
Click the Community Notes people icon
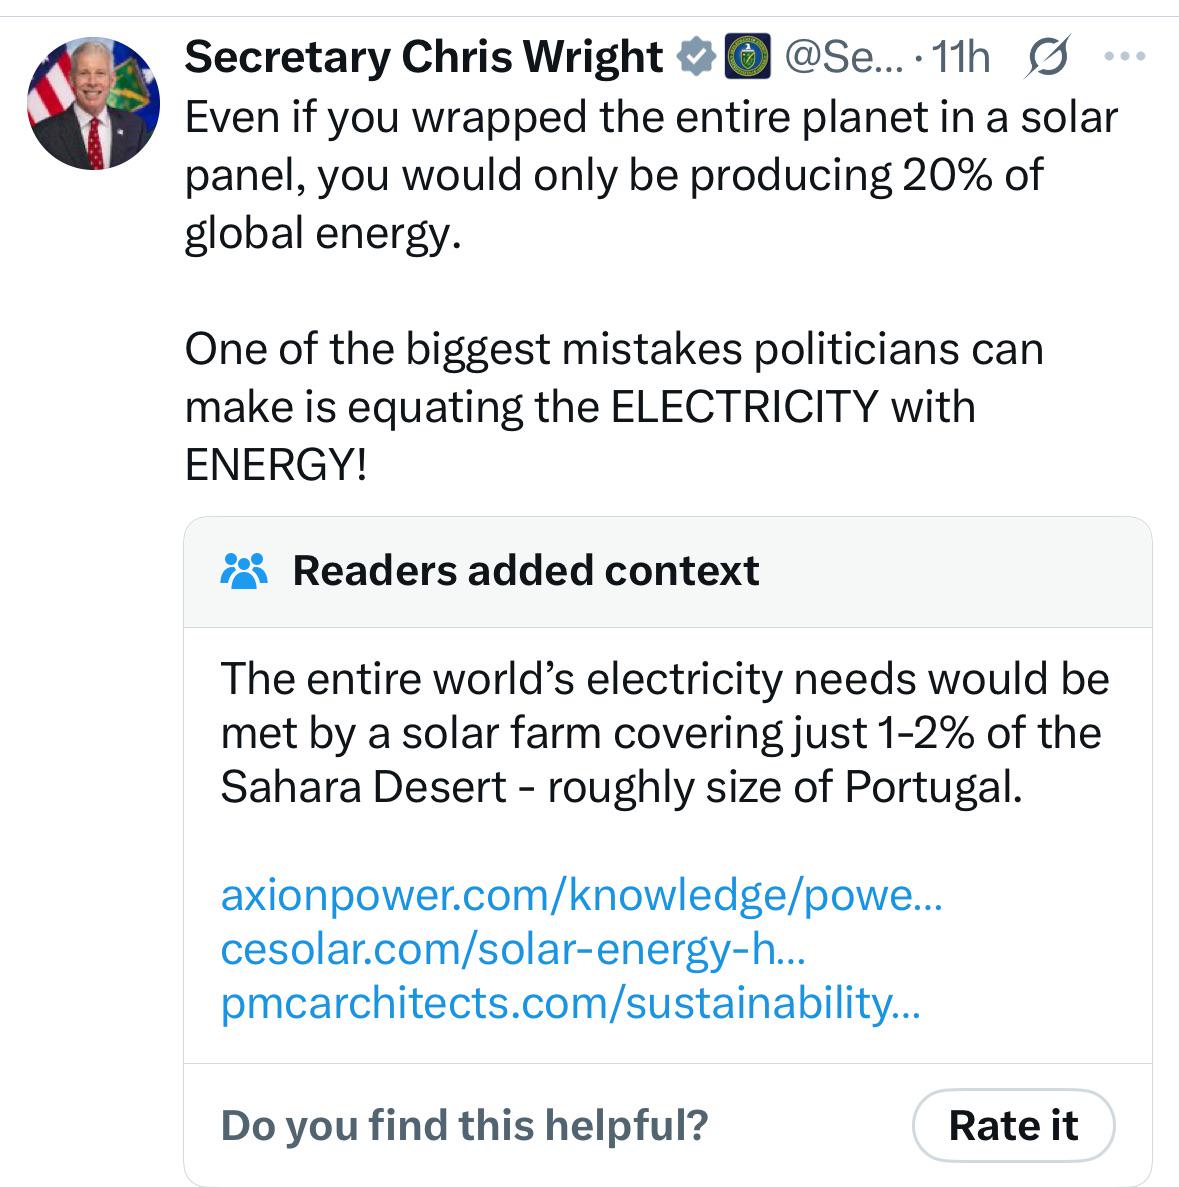click(x=243, y=571)
